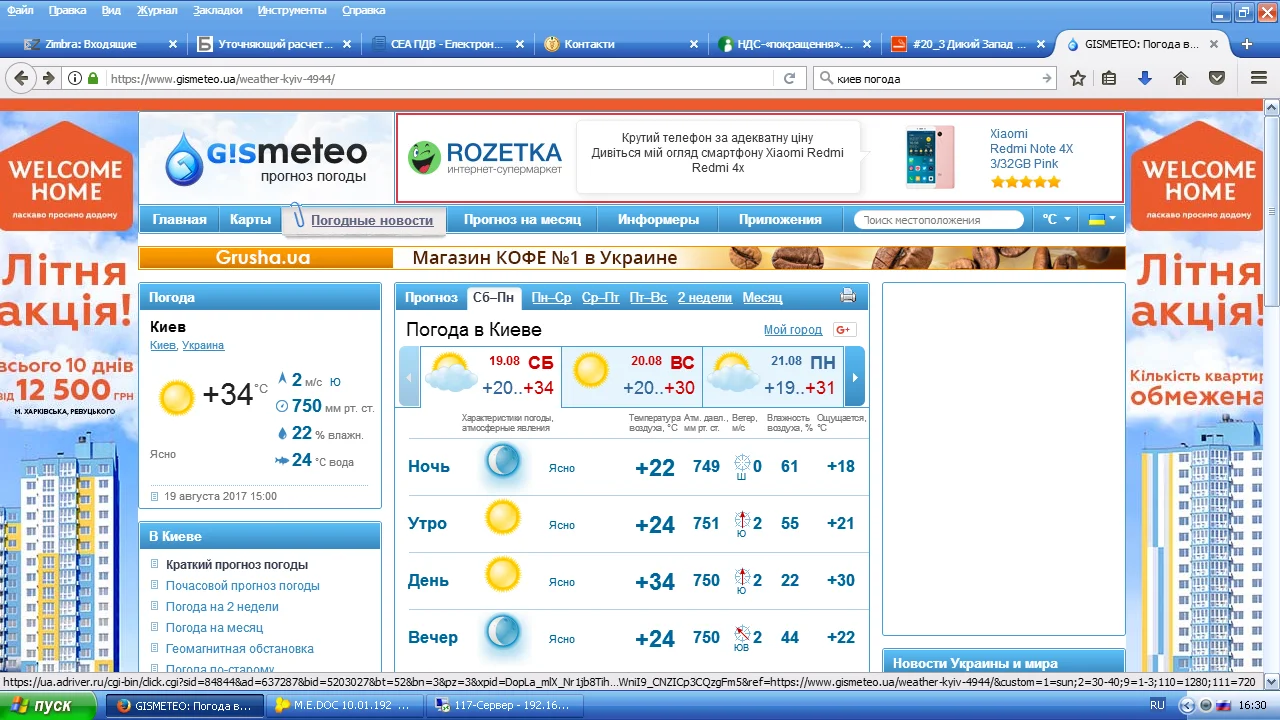Click the site info icon in address bar

click(x=75, y=78)
